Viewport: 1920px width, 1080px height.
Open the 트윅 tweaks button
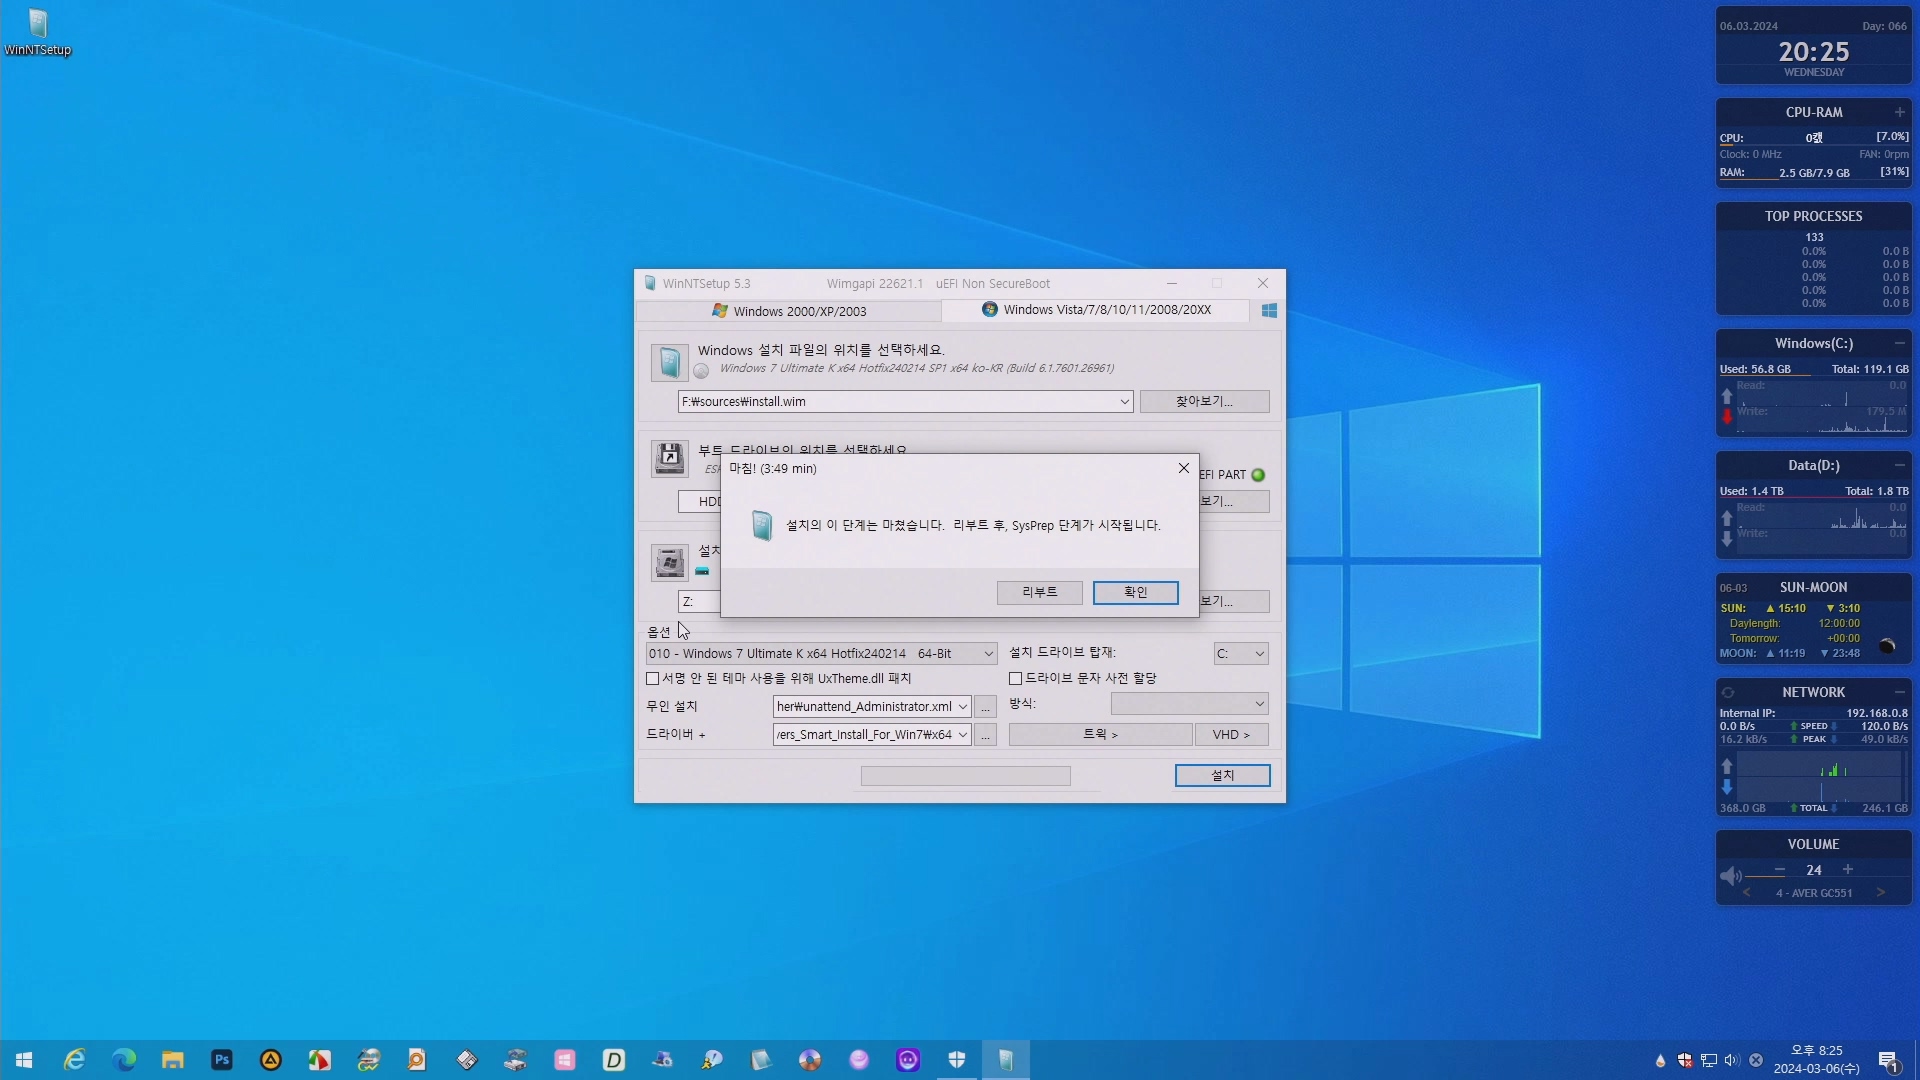1100,735
